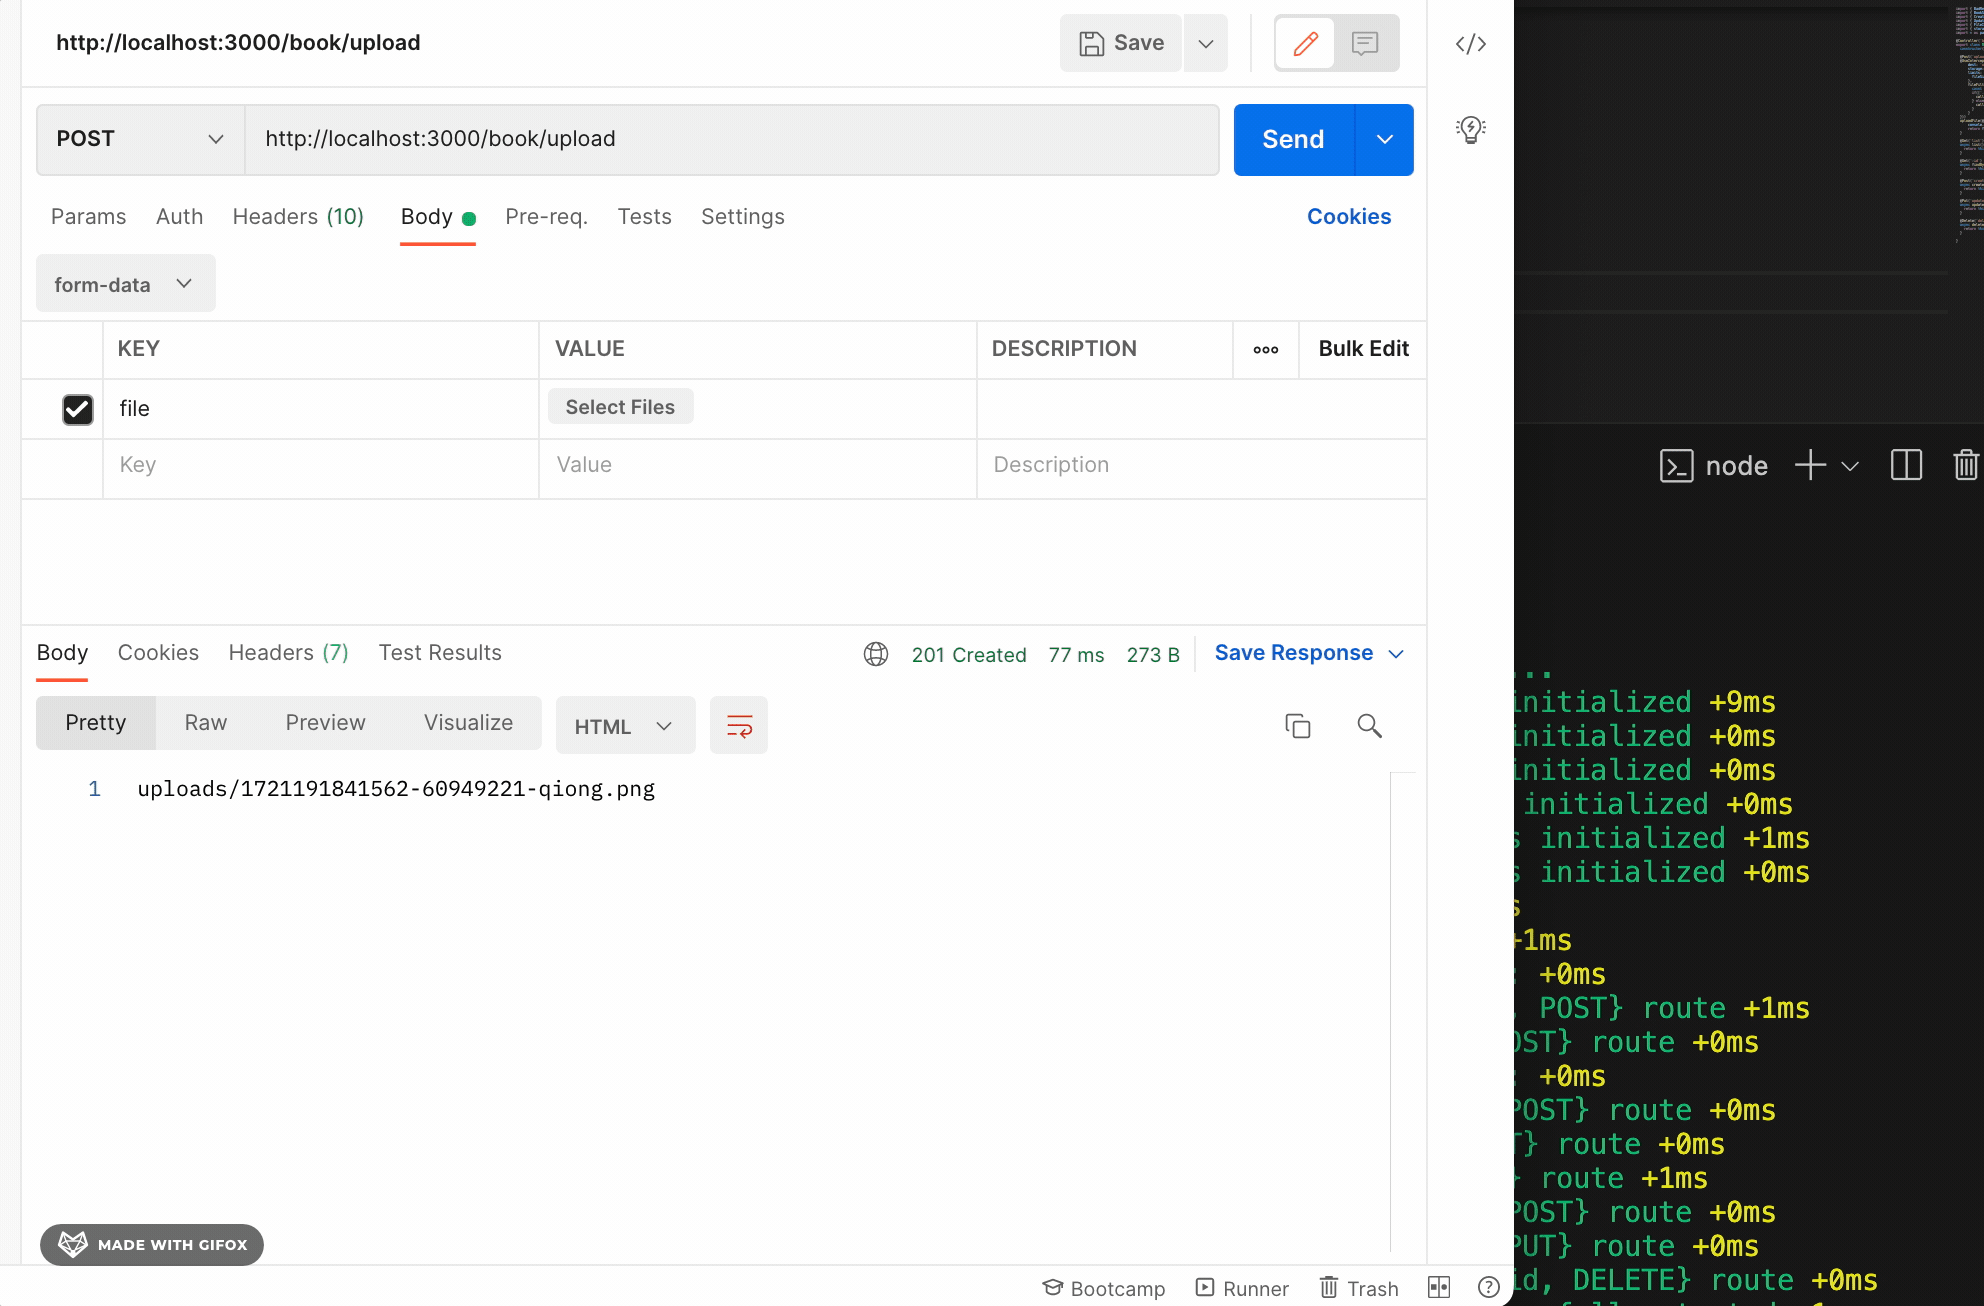Open the POST method dropdown
Image resolution: width=1984 pixels, height=1306 pixels.
click(140, 139)
